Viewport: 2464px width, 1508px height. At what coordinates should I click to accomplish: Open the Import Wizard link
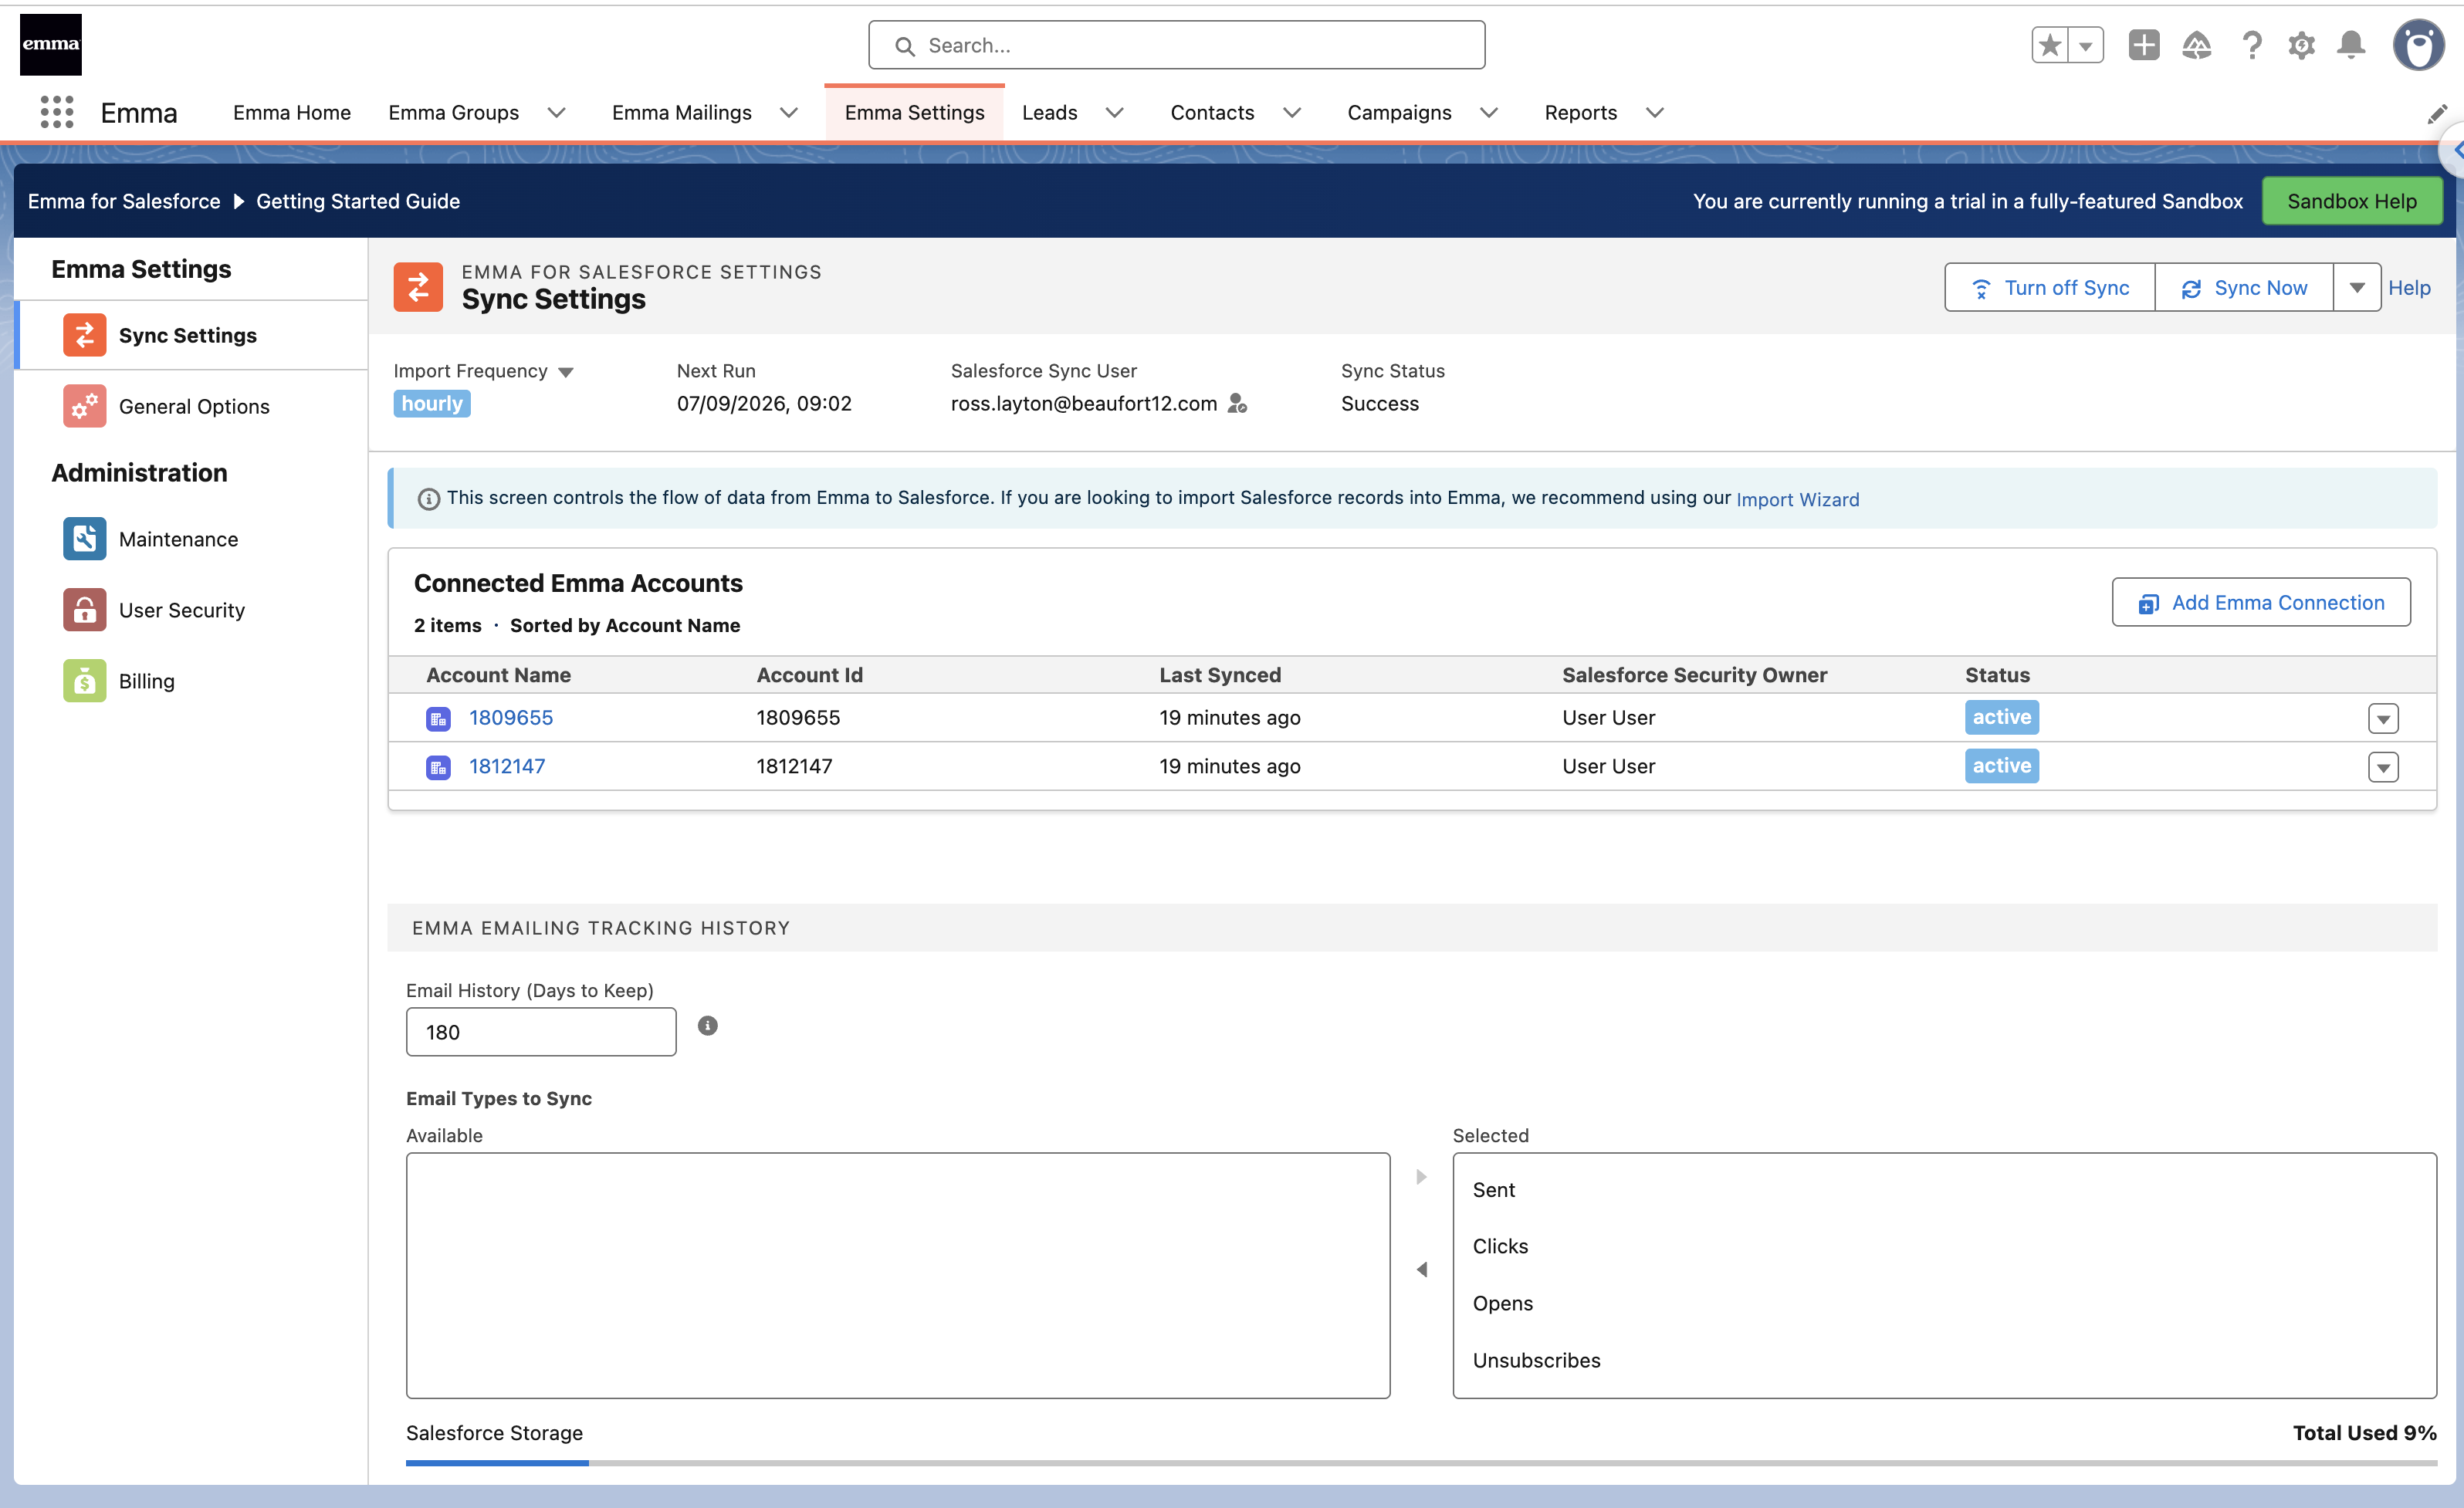(x=1798, y=499)
